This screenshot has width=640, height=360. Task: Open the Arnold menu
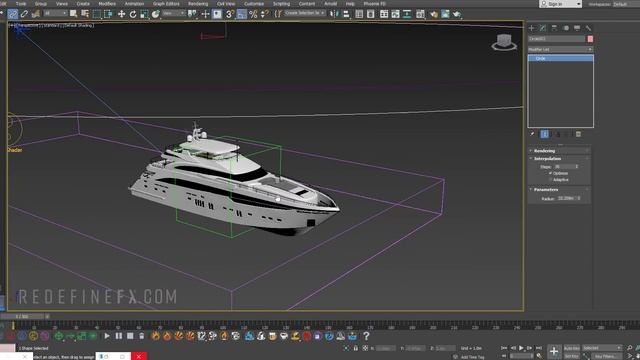[x=330, y=4]
